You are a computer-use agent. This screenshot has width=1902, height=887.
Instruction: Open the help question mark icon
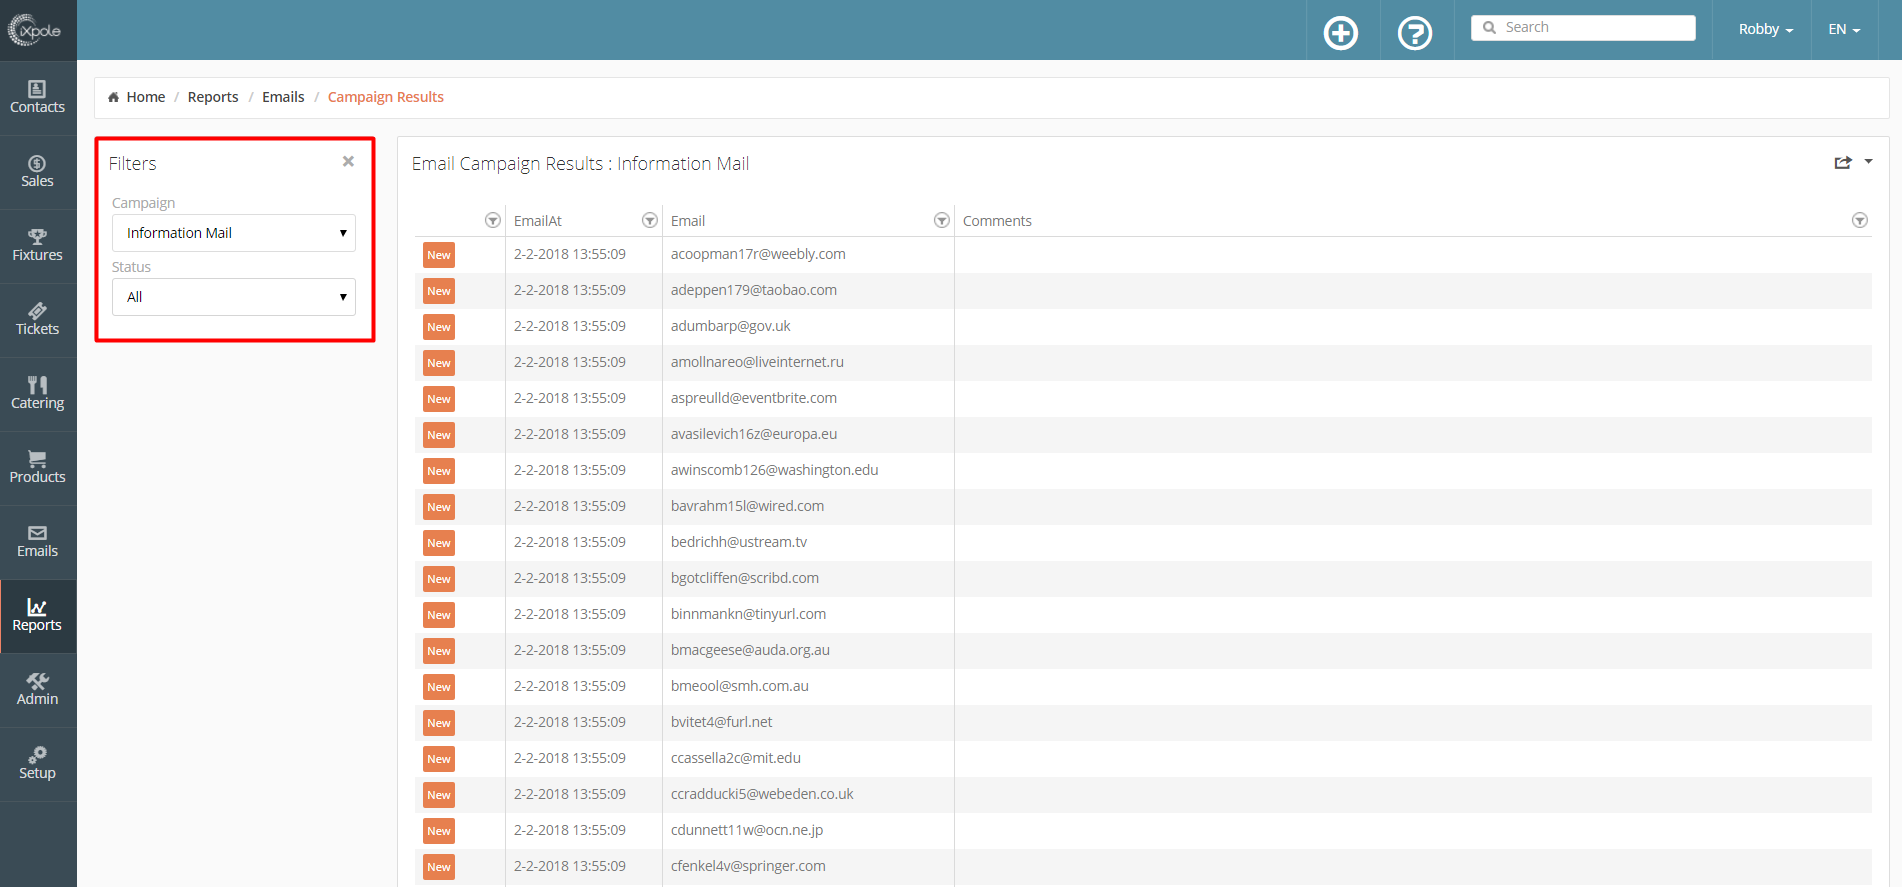1415,33
